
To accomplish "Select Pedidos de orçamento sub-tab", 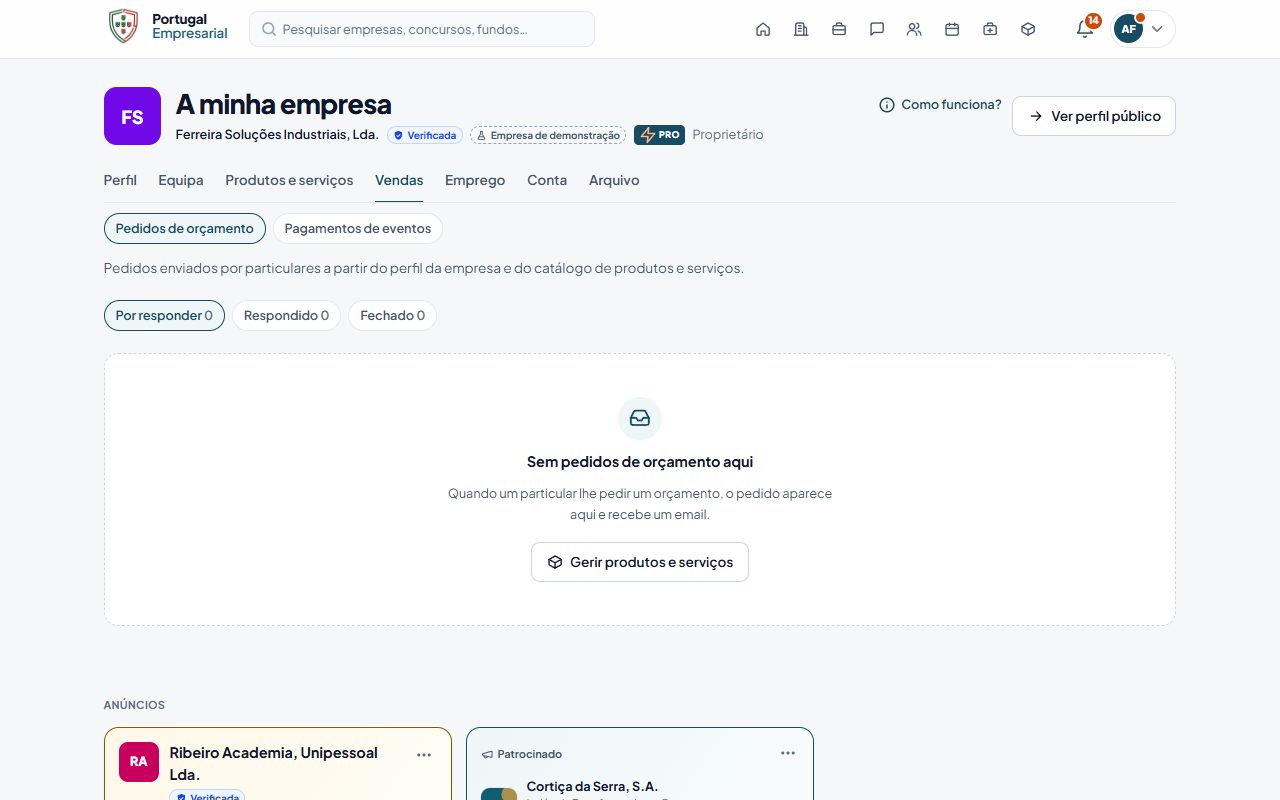I will click(x=185, y=228).
